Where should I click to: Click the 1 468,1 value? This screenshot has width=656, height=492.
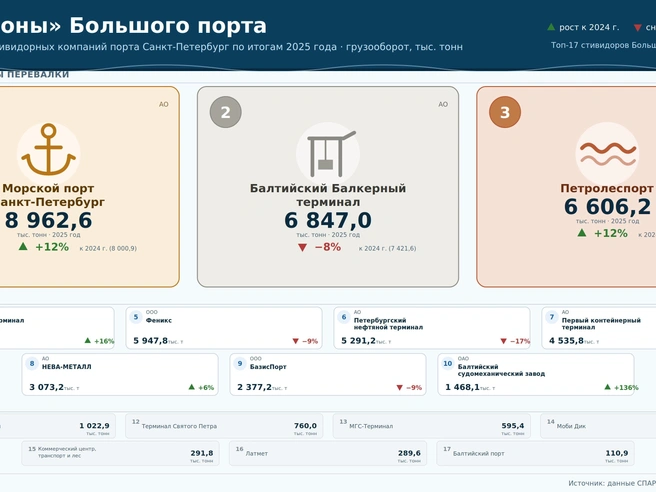pyautogui.click(x=462, y=387)
